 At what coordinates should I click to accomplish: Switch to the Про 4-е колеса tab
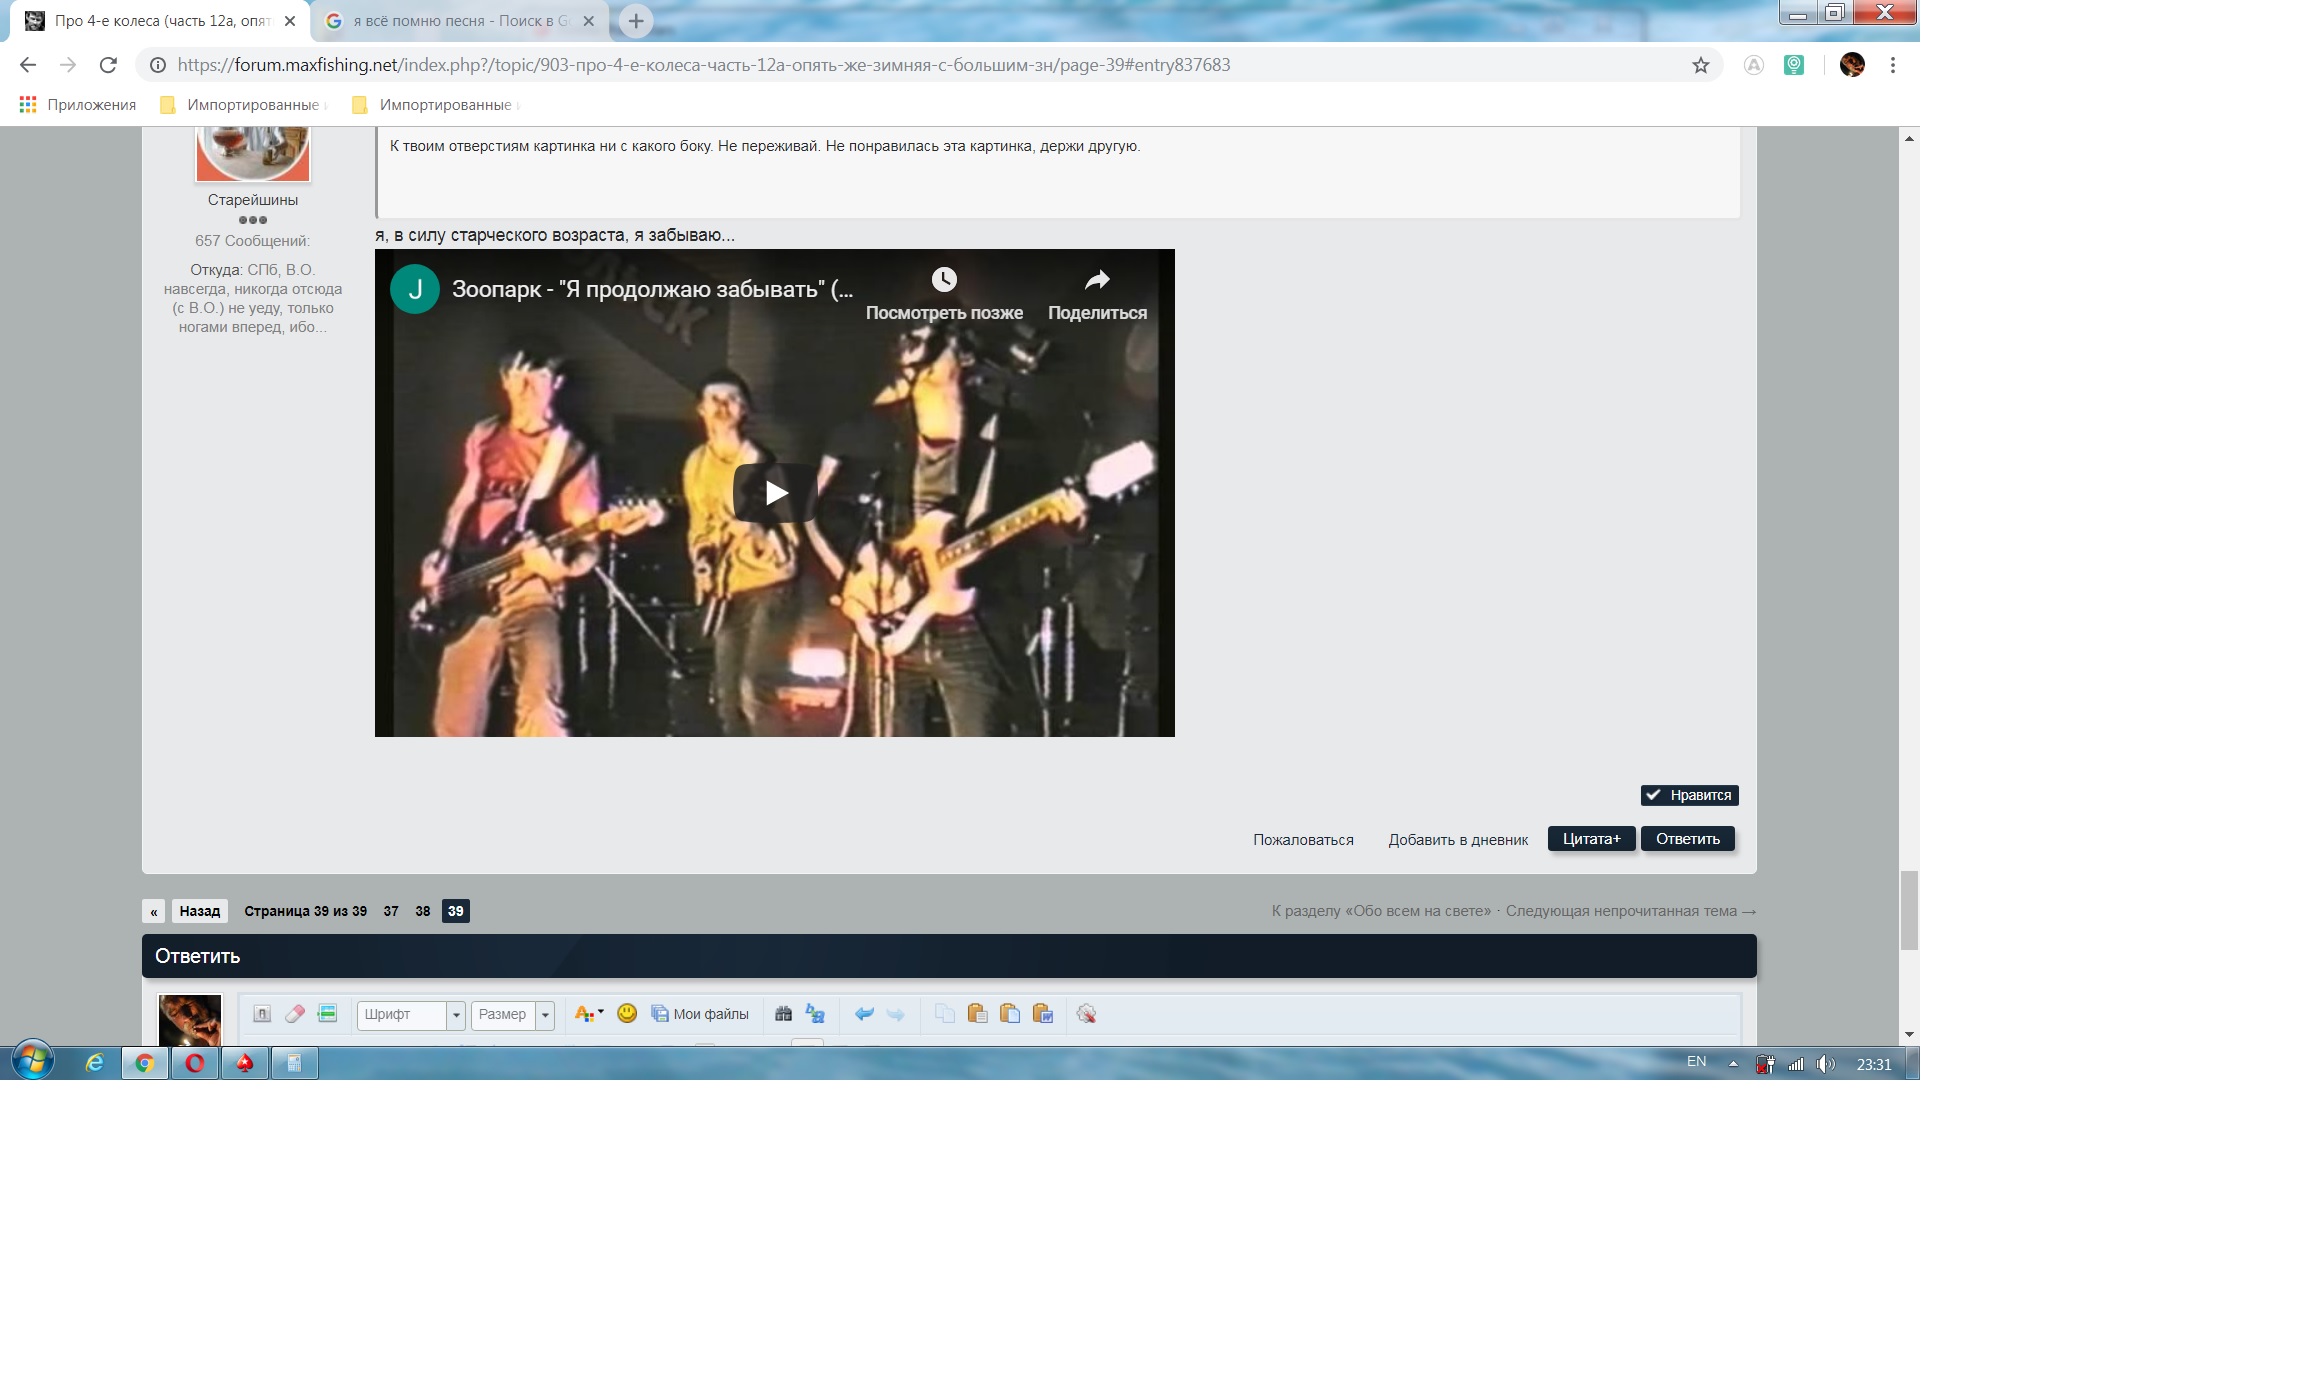[160, 21]
